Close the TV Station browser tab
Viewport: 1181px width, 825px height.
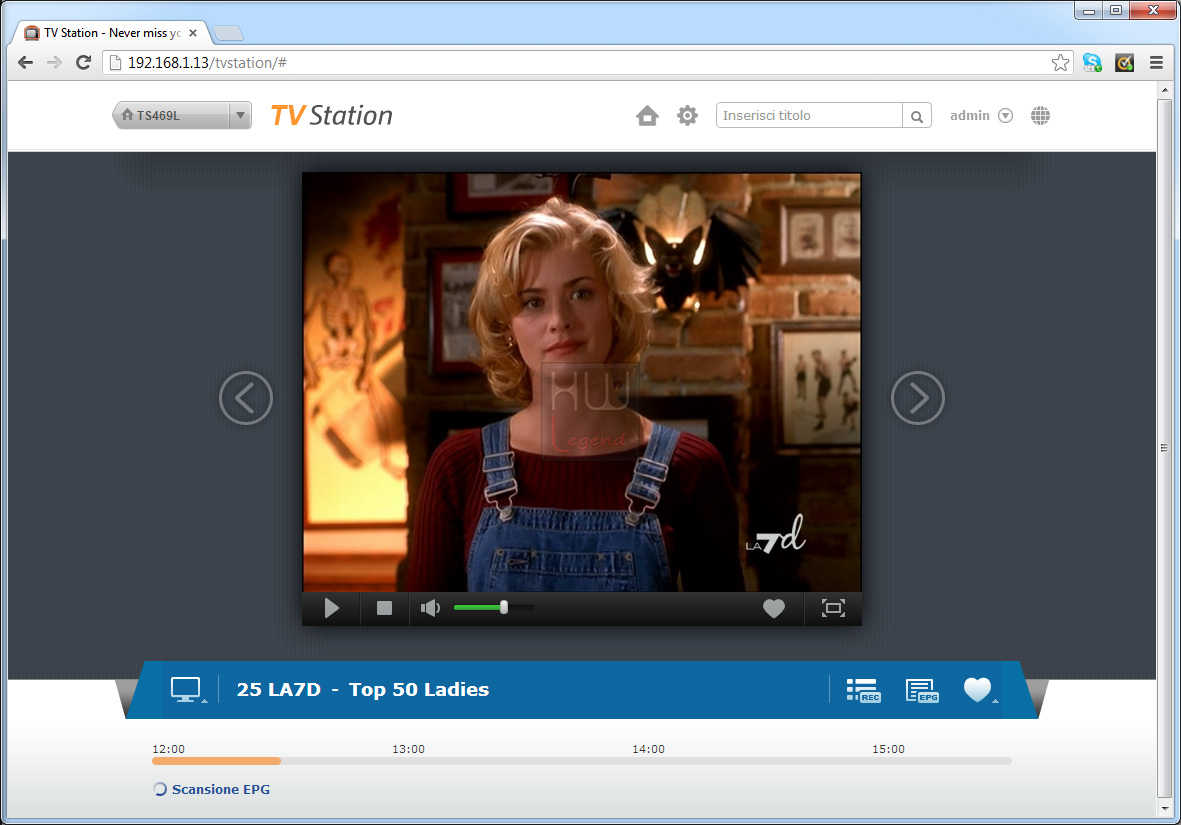(x=193, y=33)
